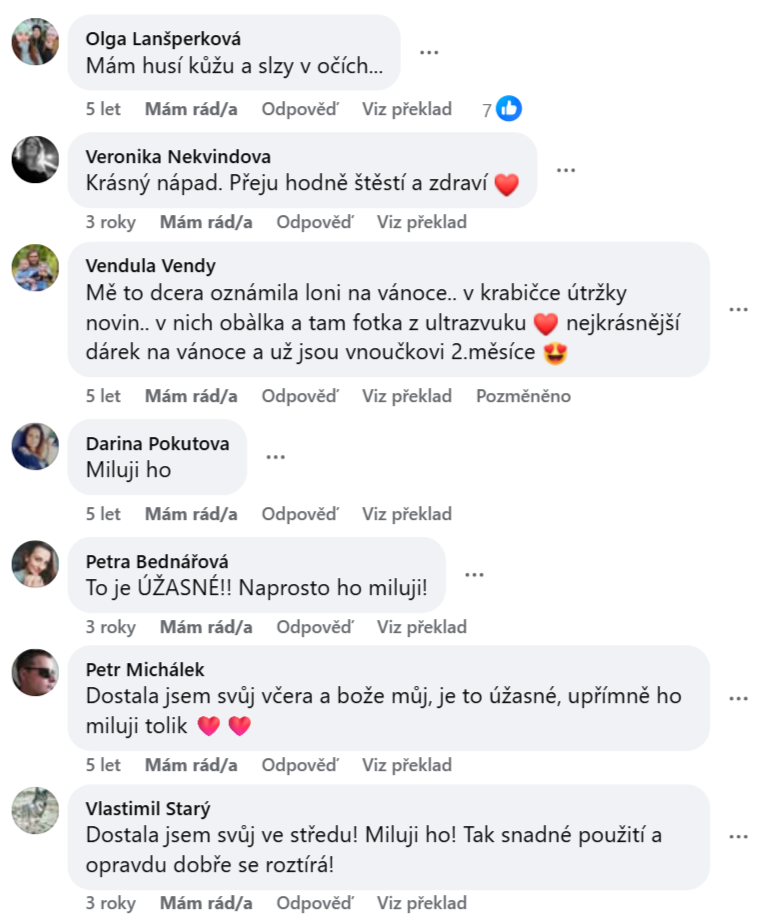The image size is (778, 922).
Task: Open three-dot options on Petra Bednářová's comment
Action: coord(474,575)
